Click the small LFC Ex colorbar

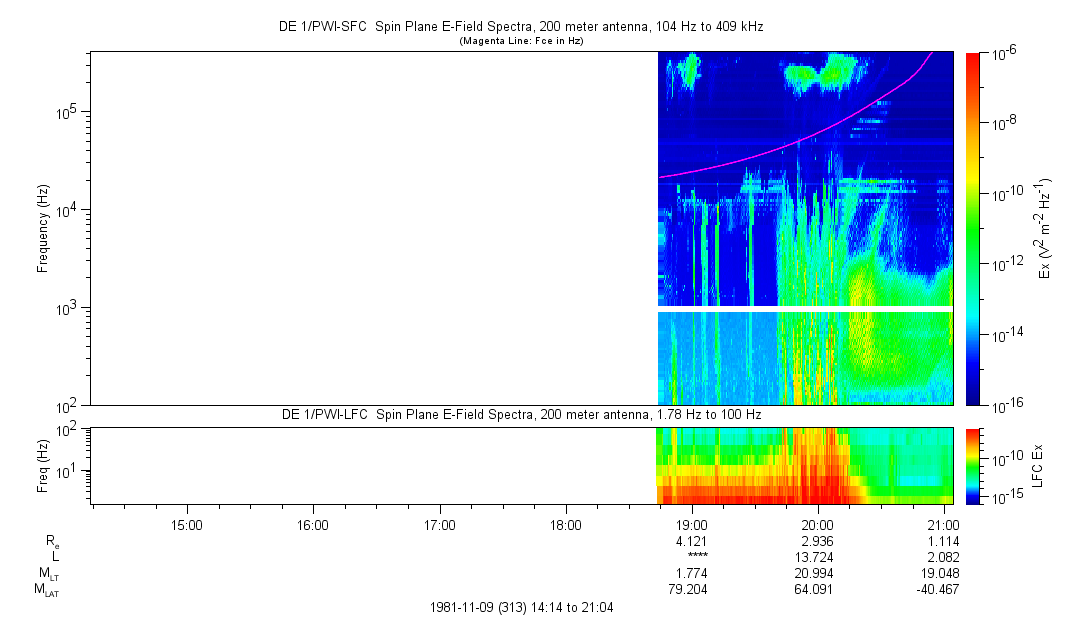point(972,465)
